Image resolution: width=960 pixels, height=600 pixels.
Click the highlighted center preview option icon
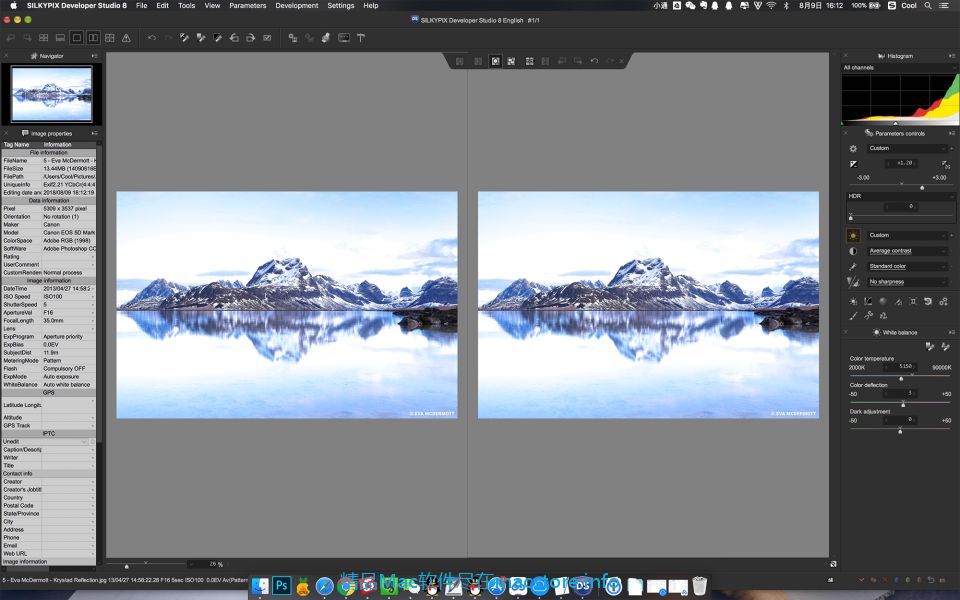[495, 61]
